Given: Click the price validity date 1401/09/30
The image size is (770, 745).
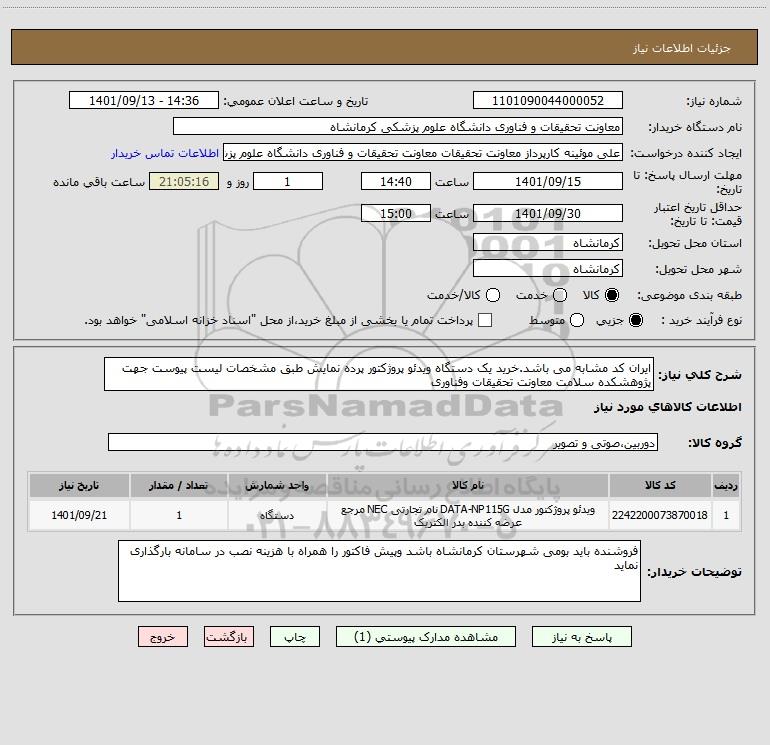Looking at the screenshot, I should [548, 213].
